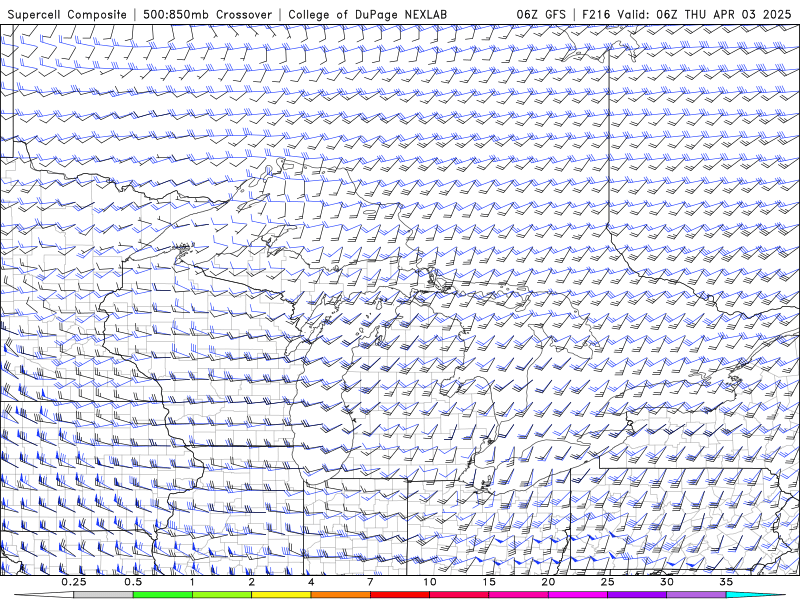
Task: Click the "Supercell Composite" title text
Action: pyautogui.click(x=67, y=15)
